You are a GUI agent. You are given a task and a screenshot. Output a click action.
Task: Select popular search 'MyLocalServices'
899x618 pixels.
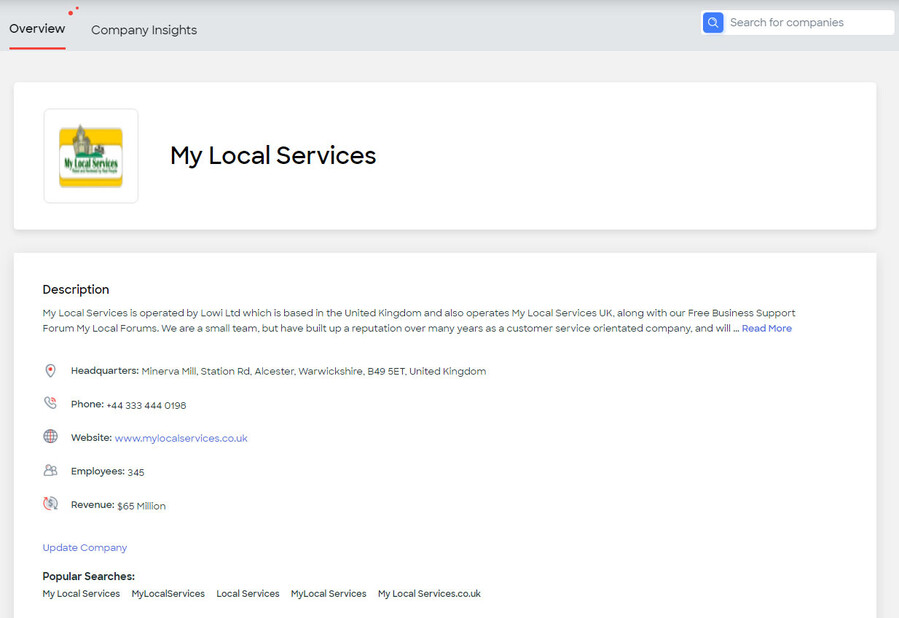(x=168, y=594)
